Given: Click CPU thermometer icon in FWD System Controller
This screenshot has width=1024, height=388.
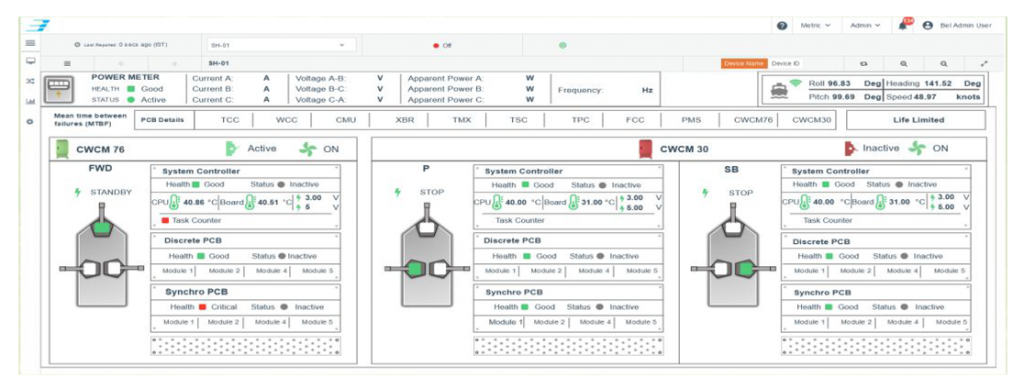Looking at the screenshot, I should point(174,202).
